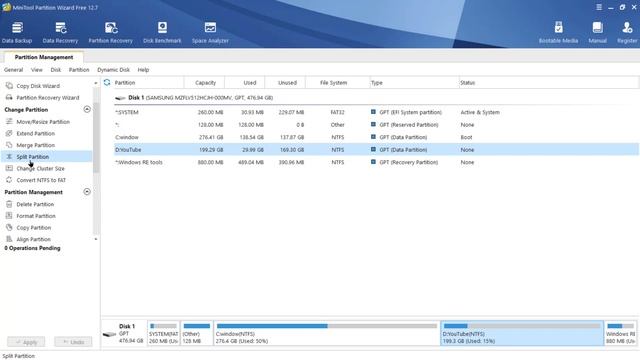Select the Partition Management tab
Screen dimensions: 640x360
click(44, 57)
